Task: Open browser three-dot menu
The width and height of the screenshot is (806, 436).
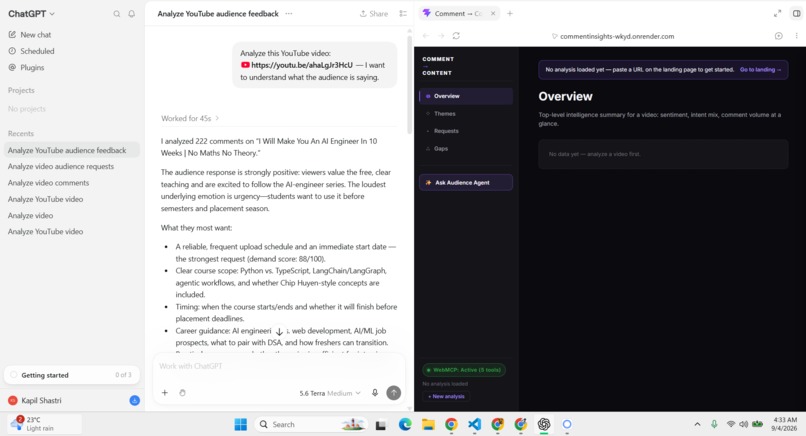Action: point(796,36)
